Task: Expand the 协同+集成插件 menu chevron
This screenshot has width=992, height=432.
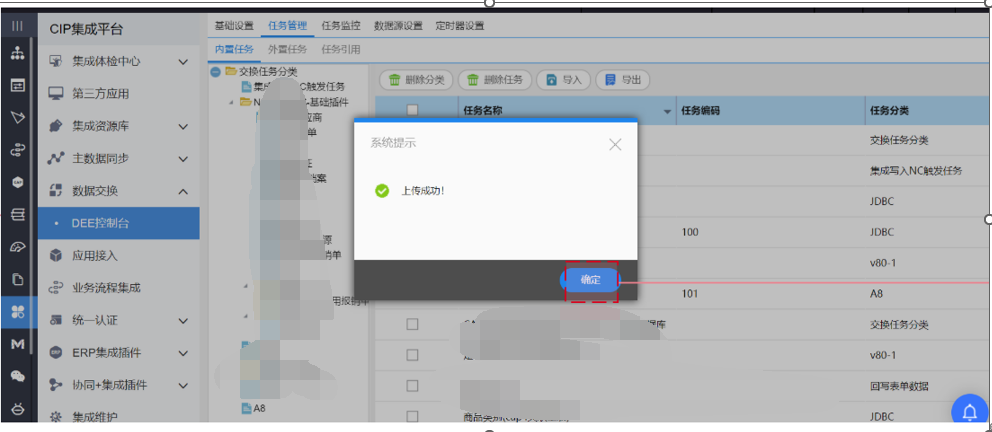Action: pos(183,385)
